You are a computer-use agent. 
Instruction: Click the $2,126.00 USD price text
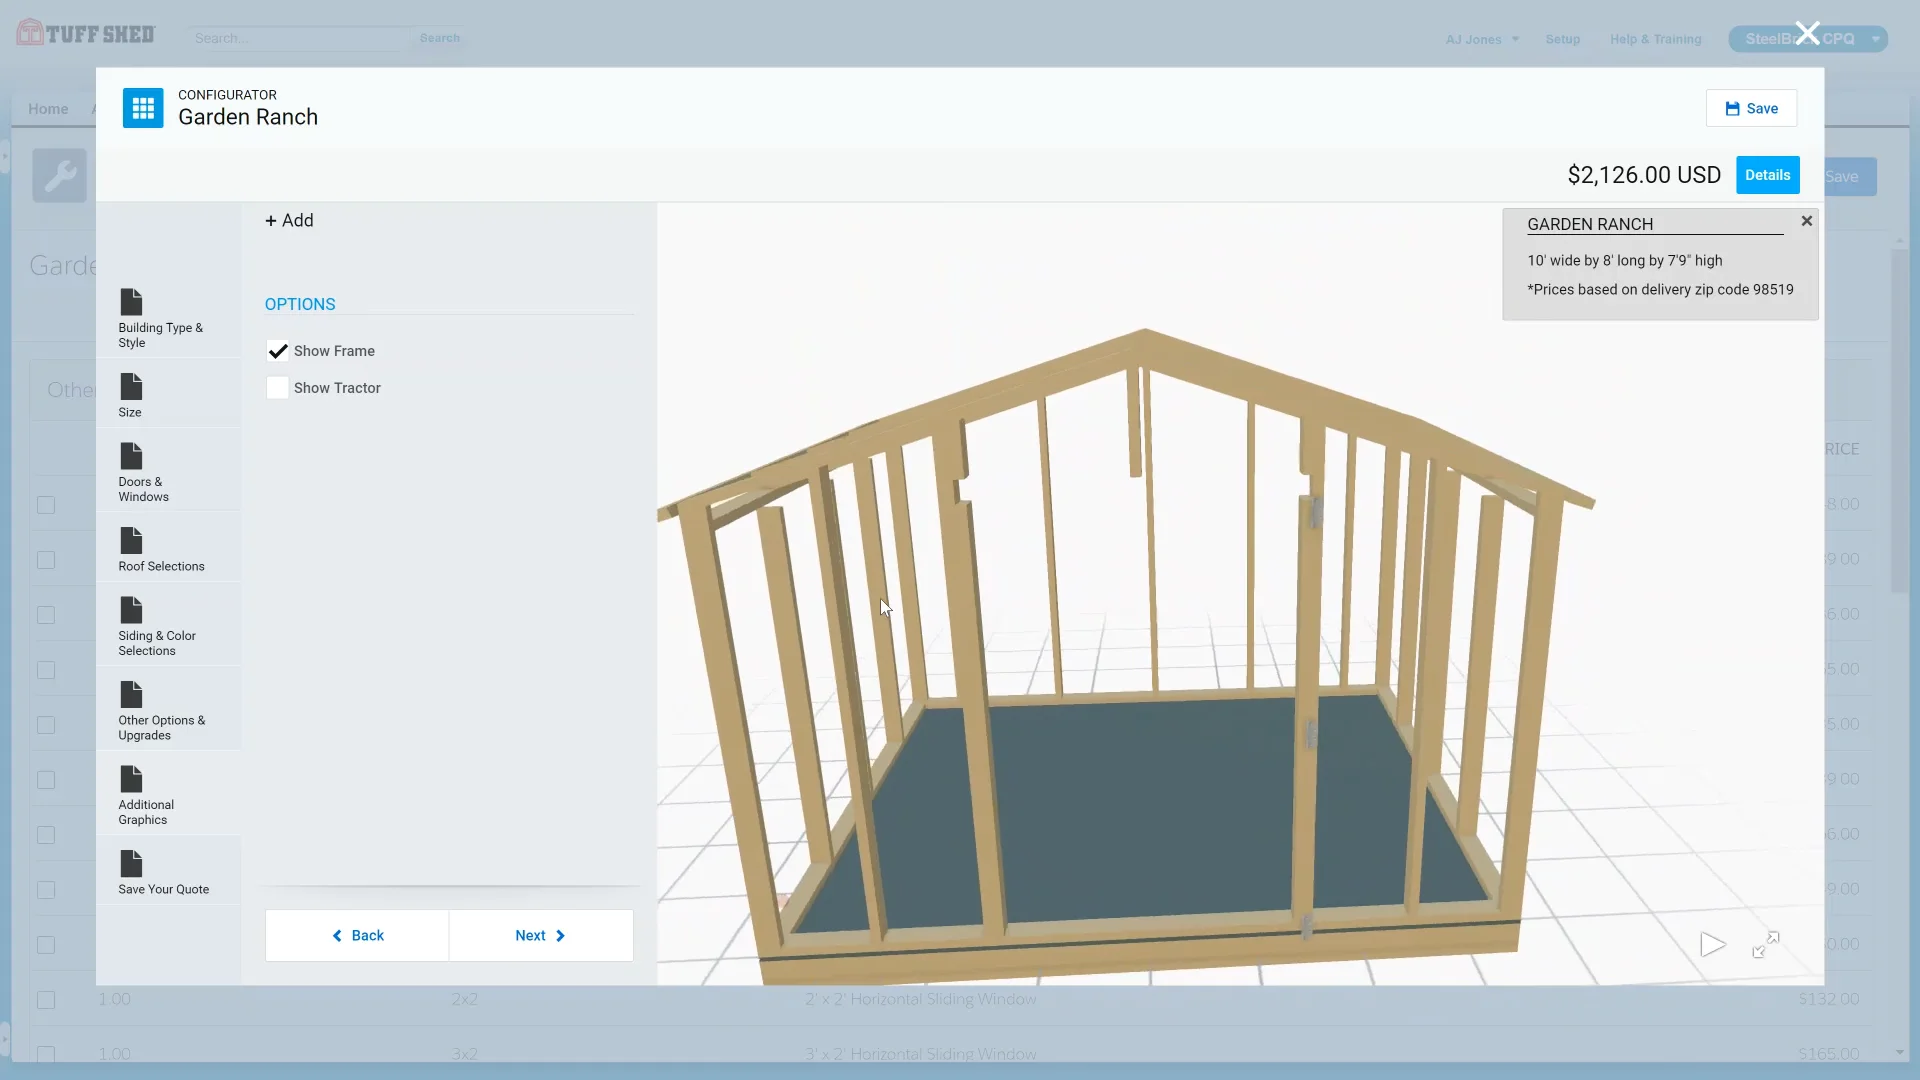click(1644, 175)
